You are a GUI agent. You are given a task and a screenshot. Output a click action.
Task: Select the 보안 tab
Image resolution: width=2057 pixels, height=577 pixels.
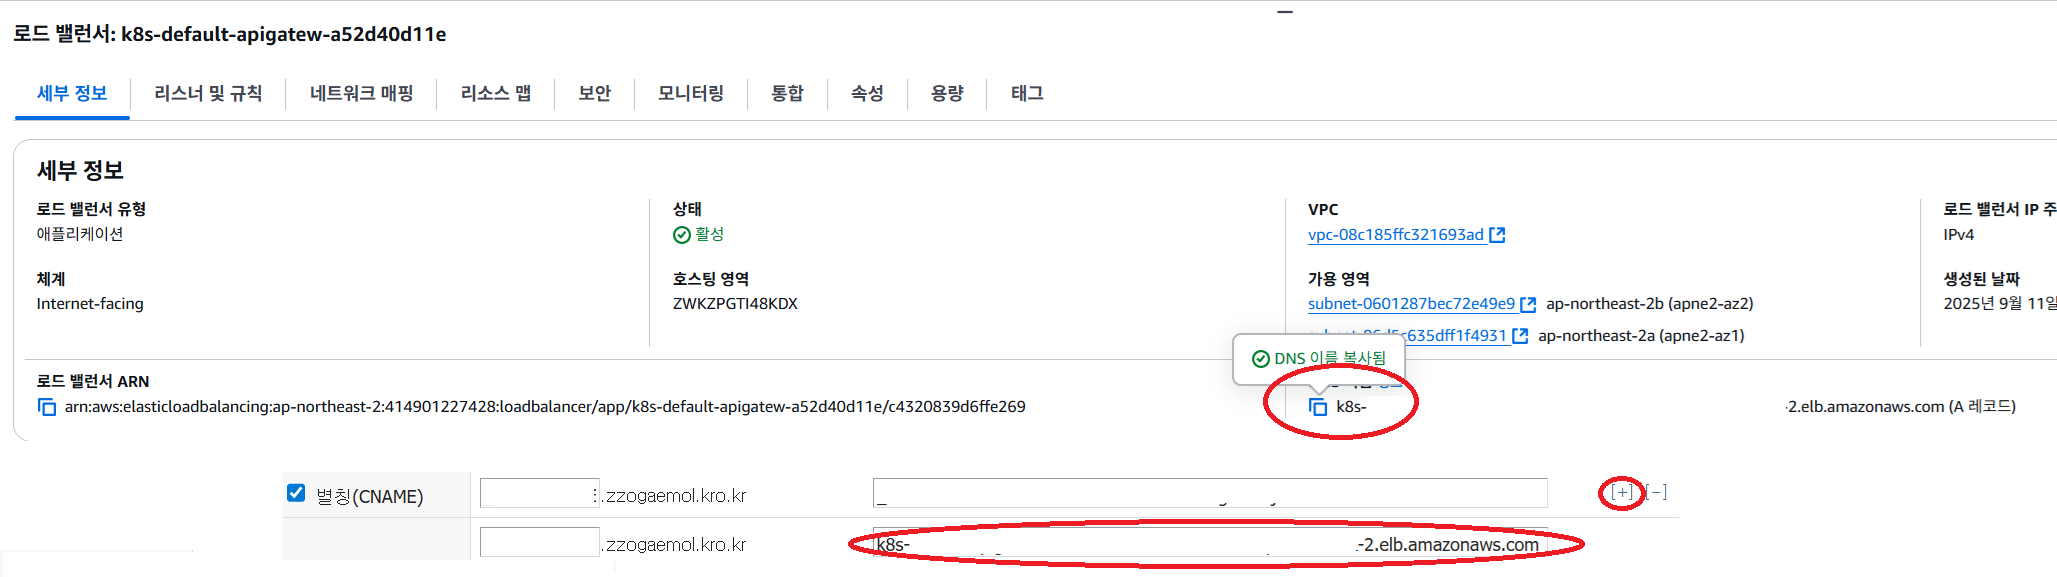(594, 93)
